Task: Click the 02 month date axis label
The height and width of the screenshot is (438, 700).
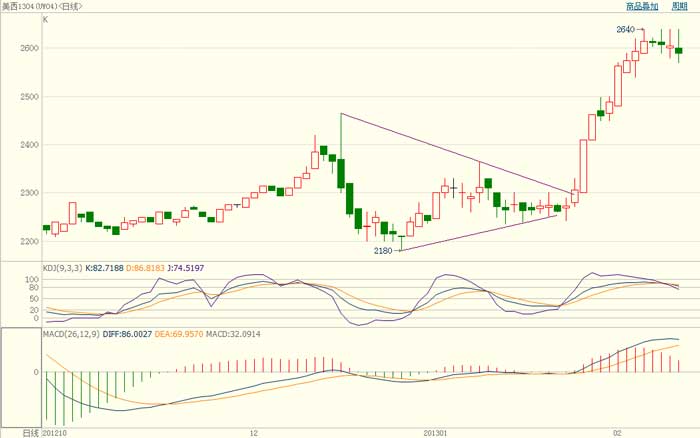Action: coord(617,434)
